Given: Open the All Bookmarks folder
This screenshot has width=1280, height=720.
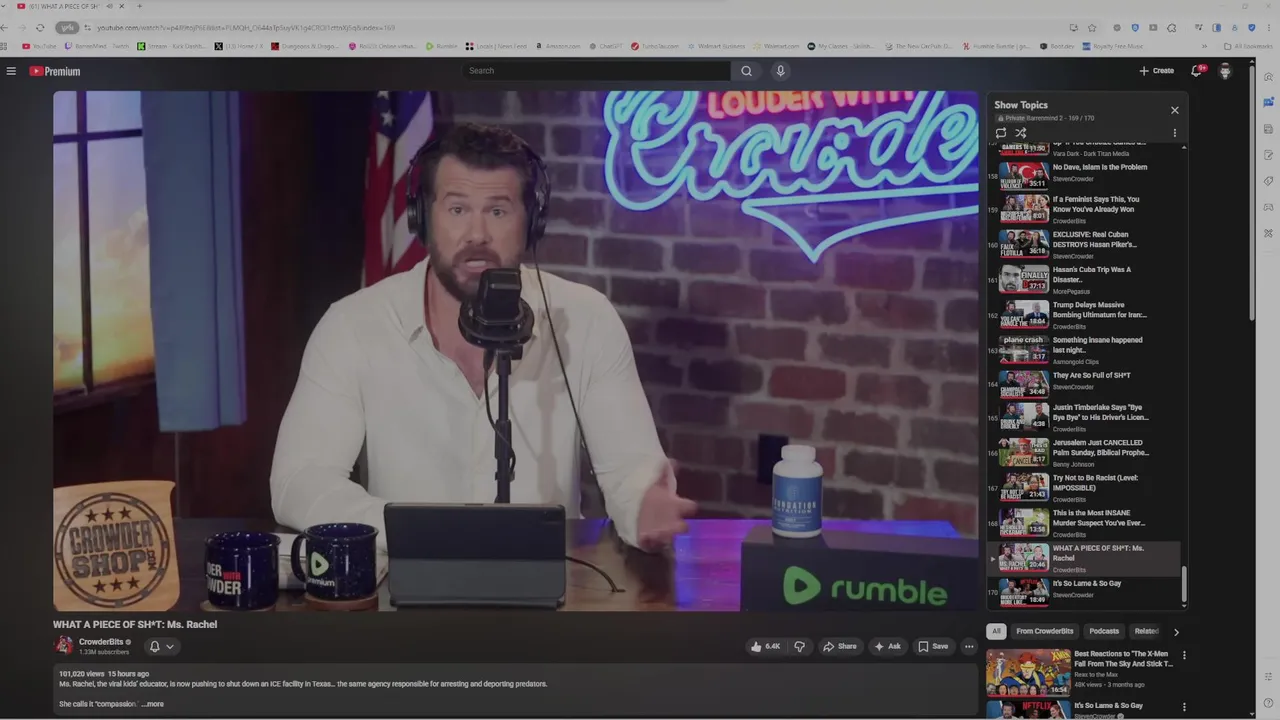Looking at the screenshot, I should 1248,46.
